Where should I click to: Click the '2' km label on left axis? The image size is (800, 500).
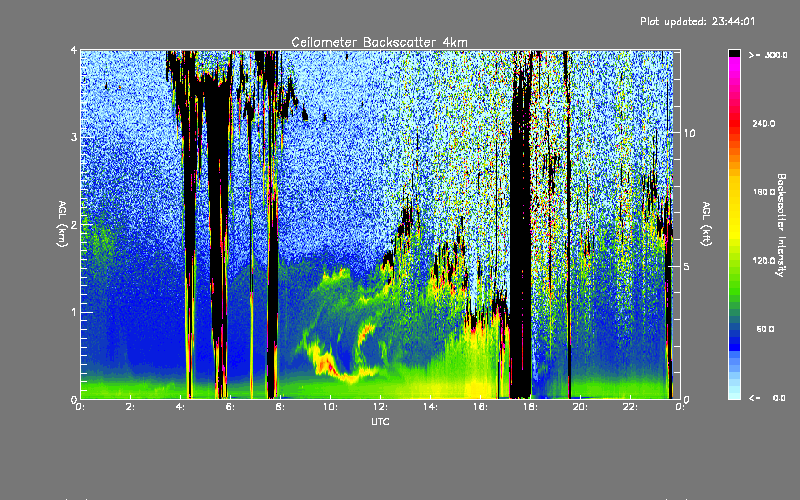74,225
